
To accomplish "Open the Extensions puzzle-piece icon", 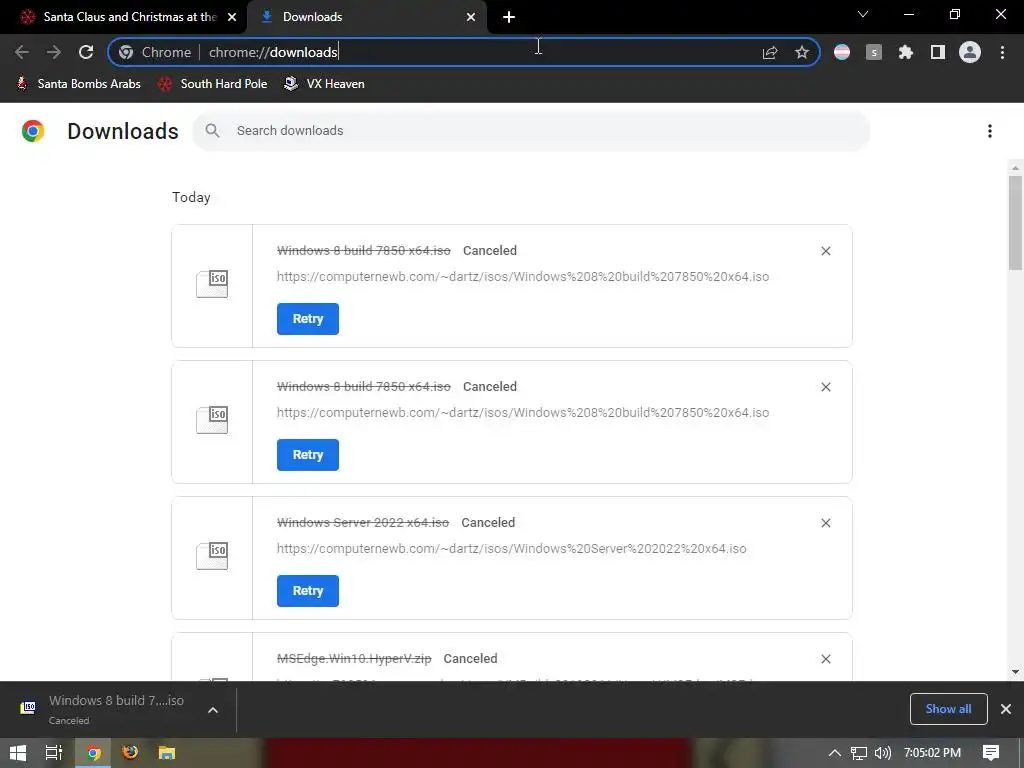I will tap(906, 52).
